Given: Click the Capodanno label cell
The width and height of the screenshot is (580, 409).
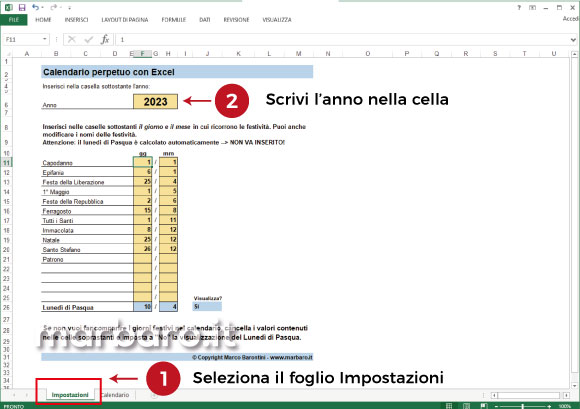Looking at the screenshot, I should pyautogui.click(x=87, y=163).
